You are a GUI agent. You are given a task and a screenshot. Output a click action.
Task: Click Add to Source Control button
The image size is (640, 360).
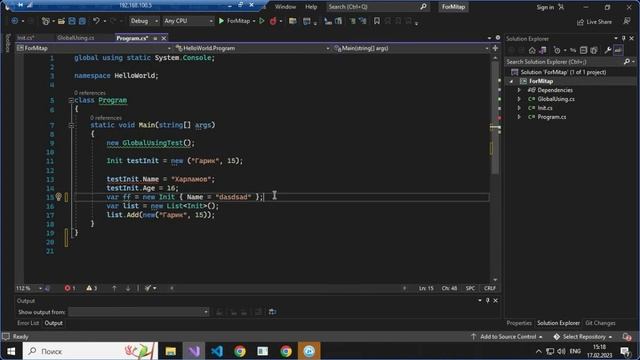click(x=507, y=337)
